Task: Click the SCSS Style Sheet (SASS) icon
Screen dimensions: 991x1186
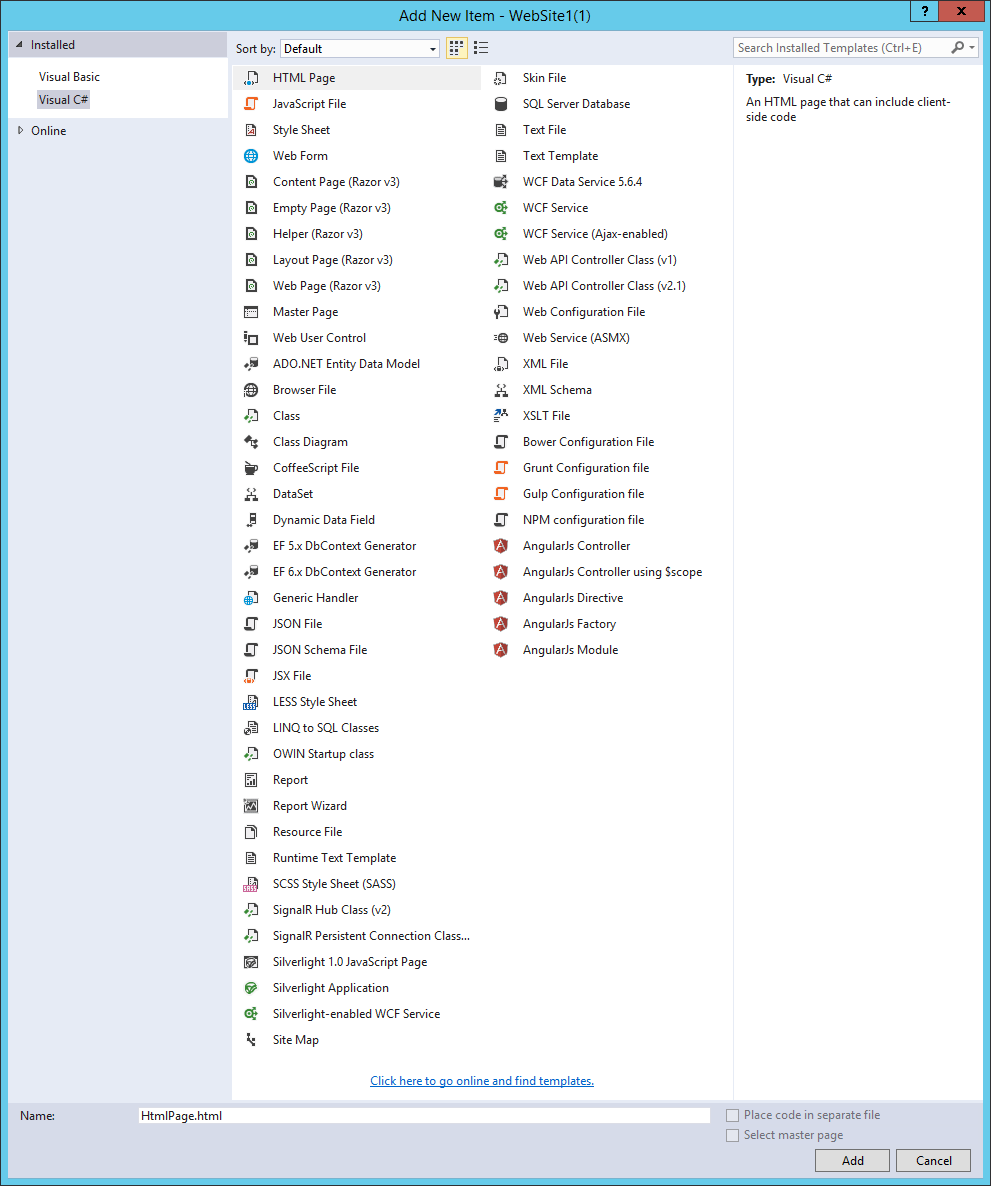Action: point(251,884)
